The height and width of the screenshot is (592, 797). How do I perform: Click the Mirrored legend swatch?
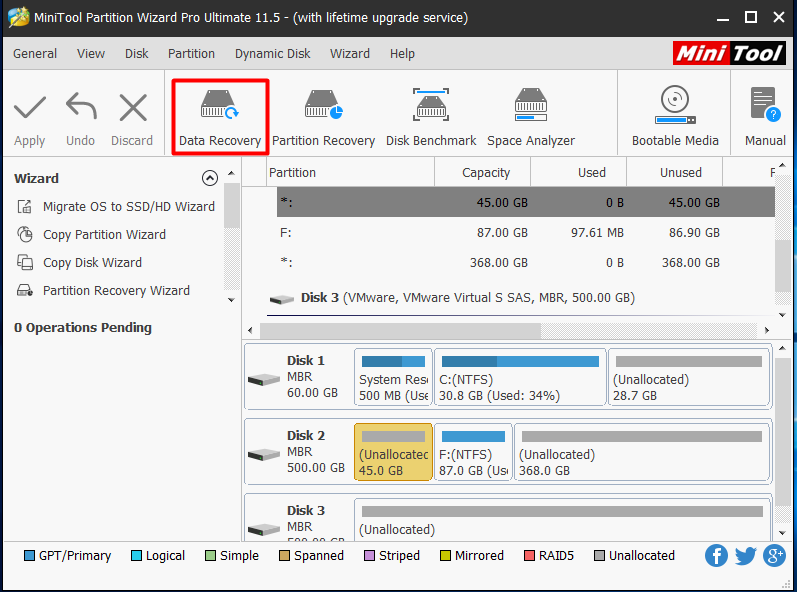click(x=445, y=555)
